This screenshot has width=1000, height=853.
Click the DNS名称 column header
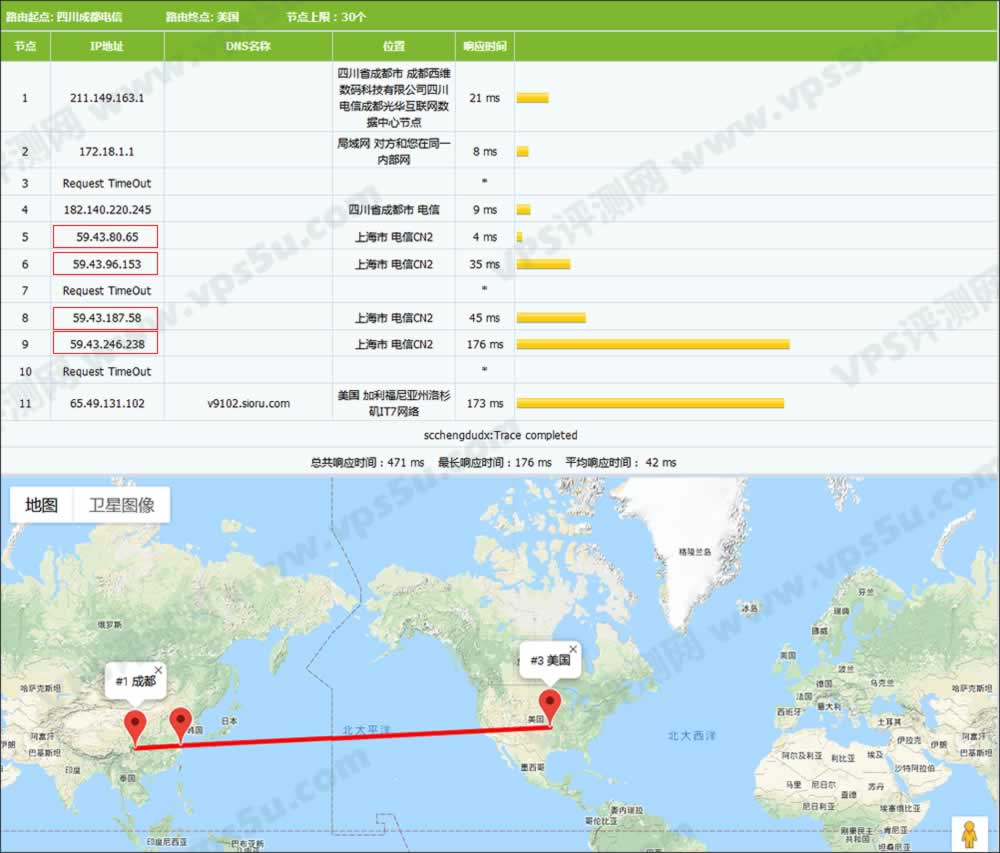pos(247,46)
